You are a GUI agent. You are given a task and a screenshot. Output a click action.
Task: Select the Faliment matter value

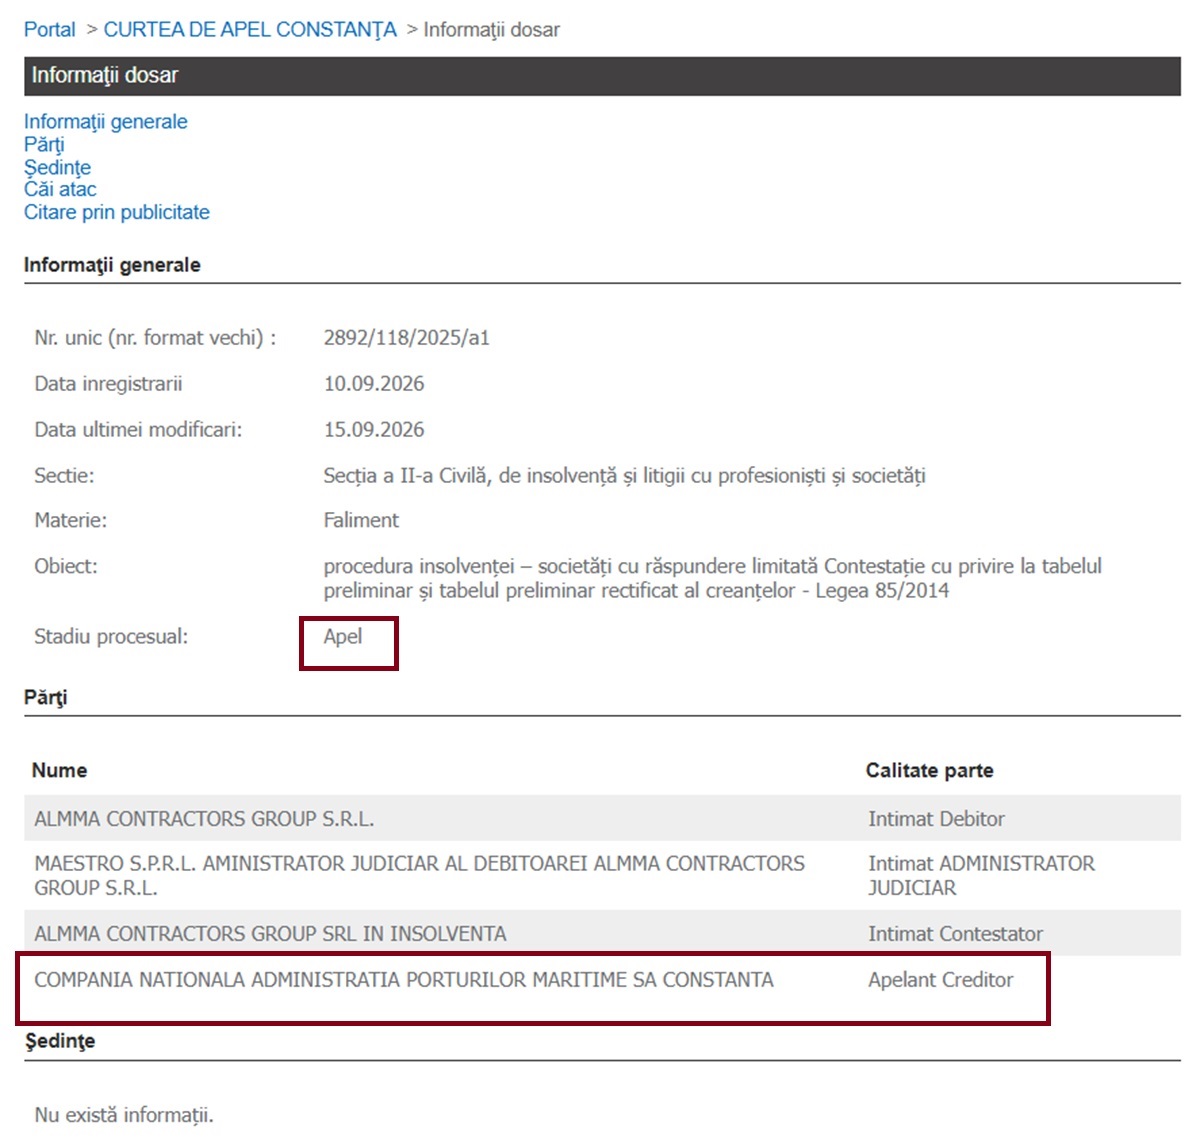[x=361, y=520]
